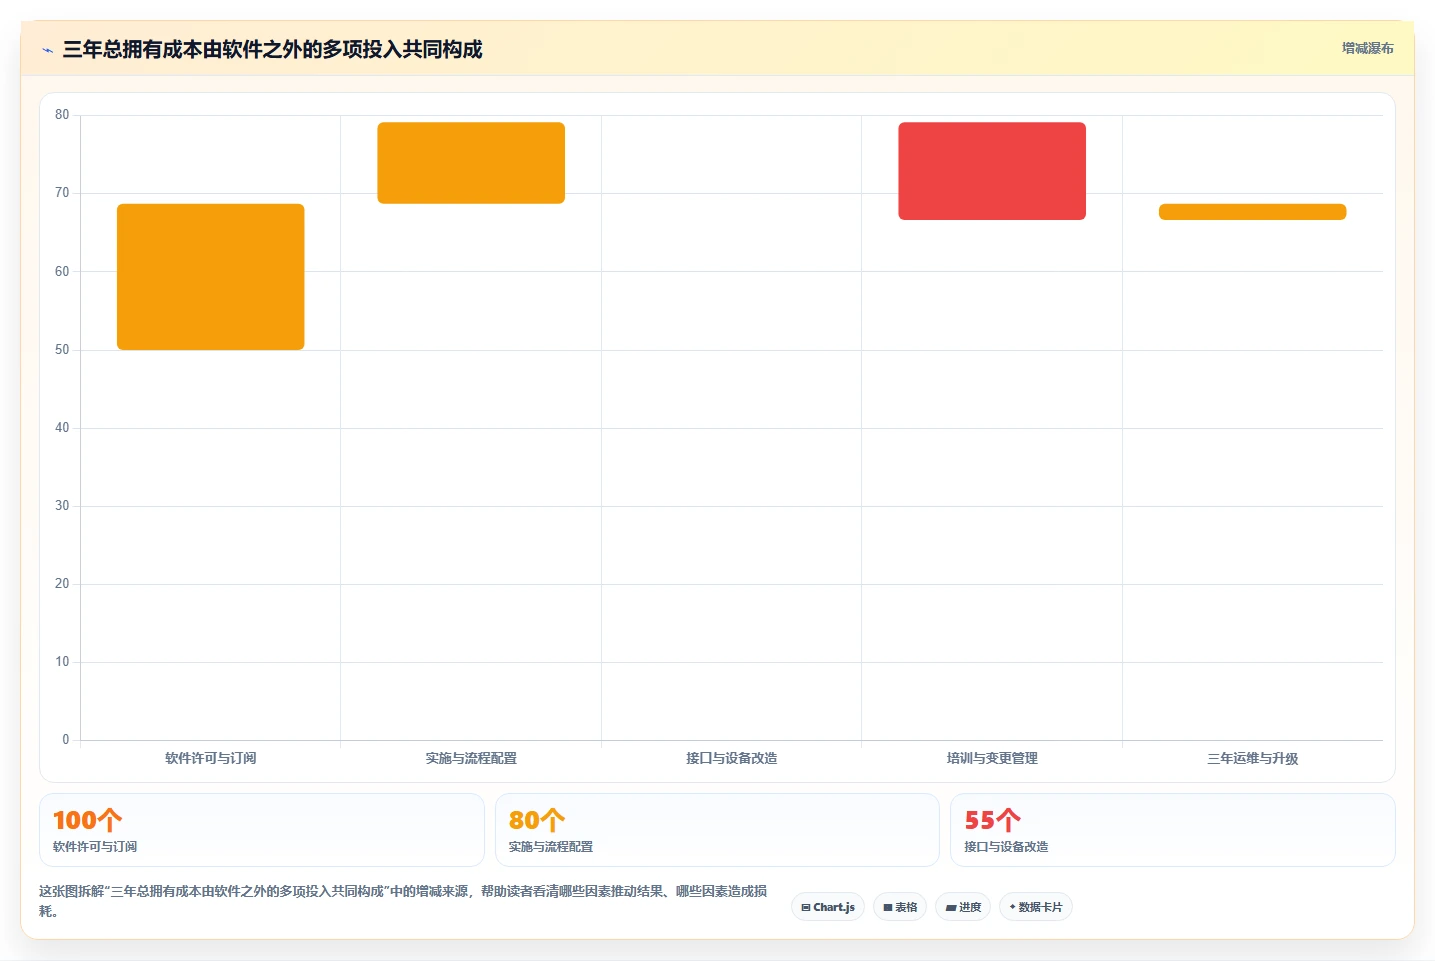Click x-axis label 实施与流程配置
The width and height of the screenshot is (1435, 961).
tap(471, 758)
